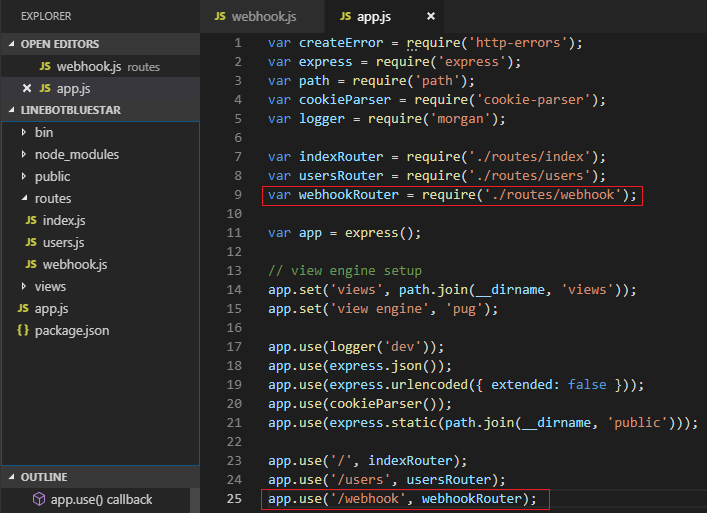Click the false keyword on line 19

point(587,385)
